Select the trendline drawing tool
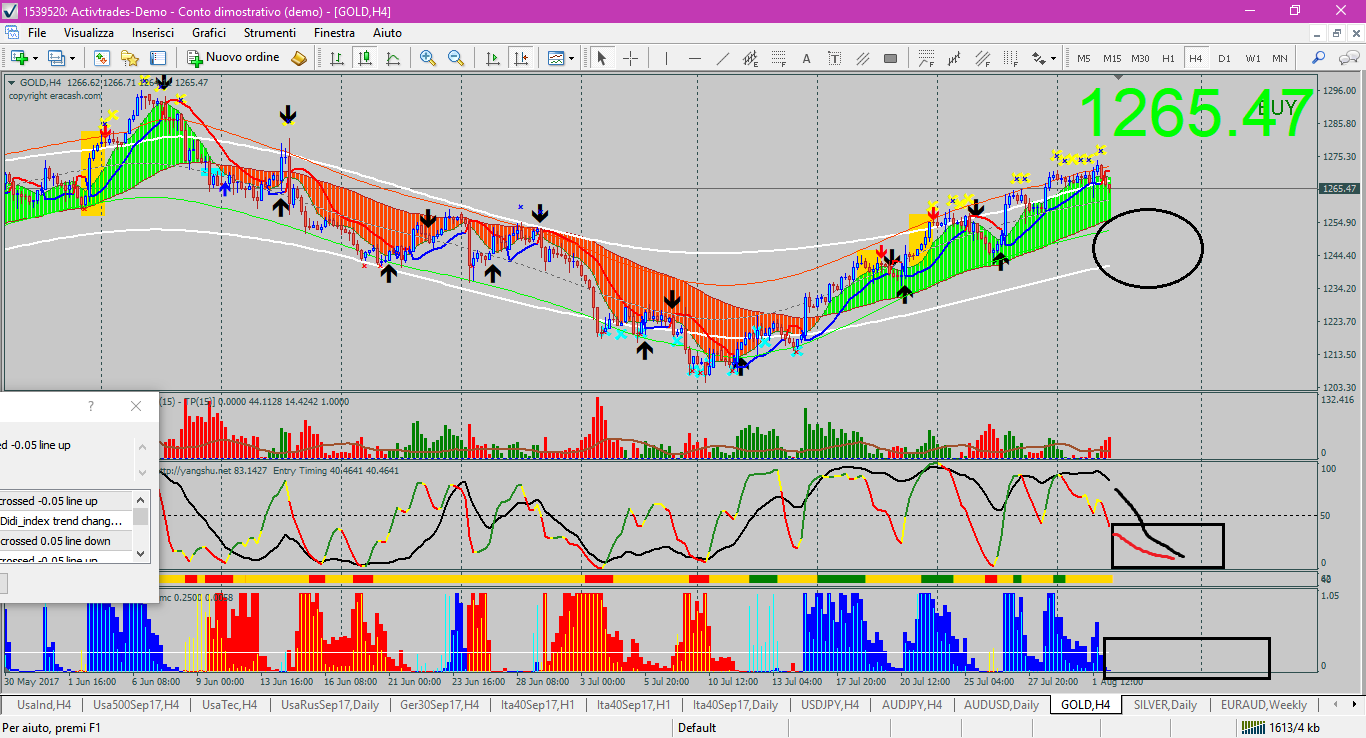The width and height of the screenshot is (1366, 738). (x=723, y=58)
